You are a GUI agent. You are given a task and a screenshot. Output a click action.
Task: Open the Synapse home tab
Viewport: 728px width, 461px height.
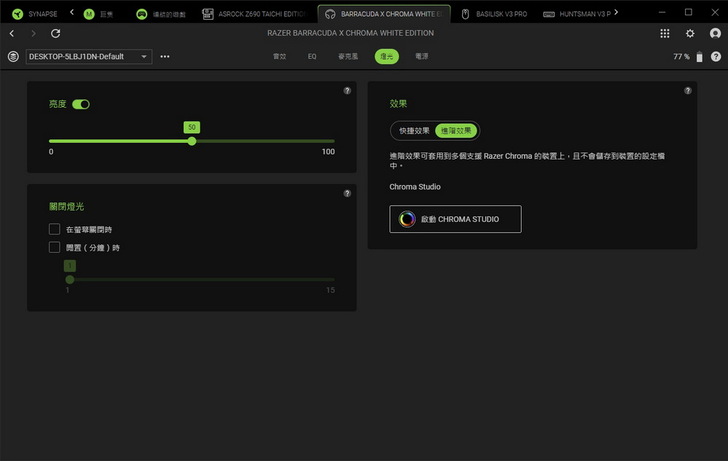tap(35, 14)
